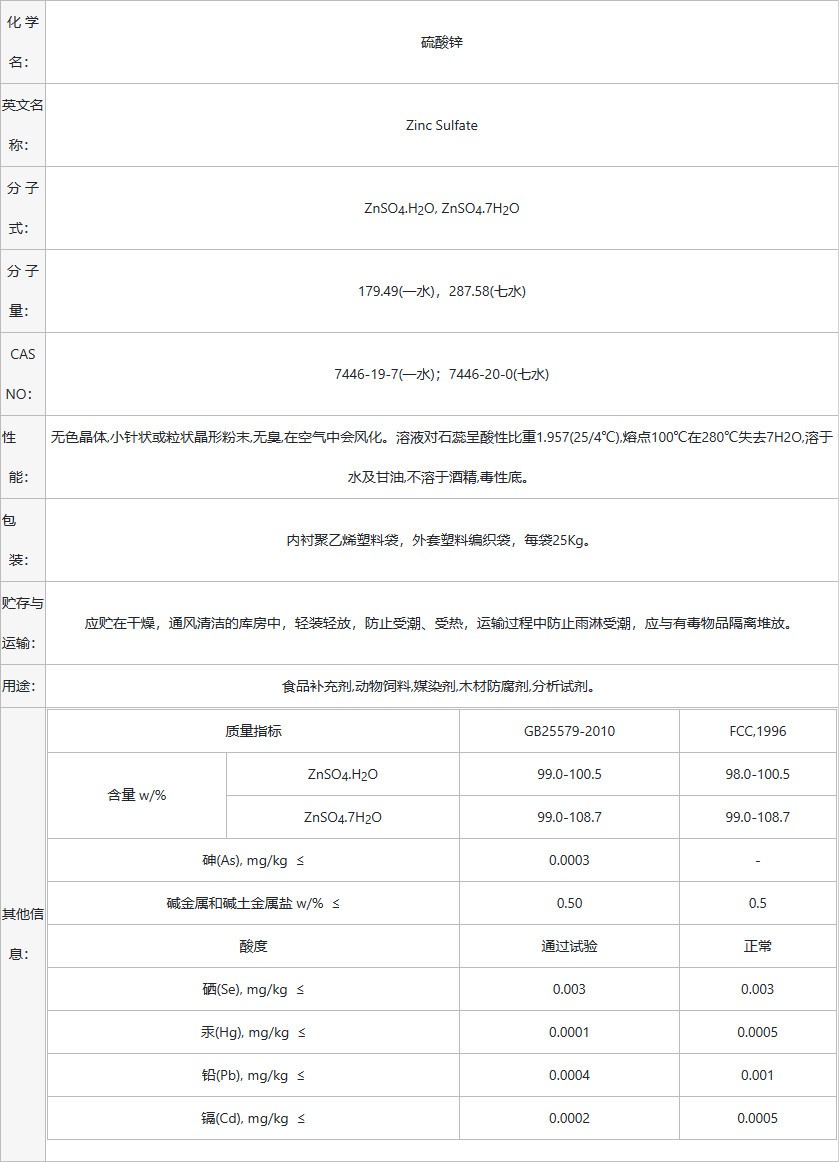The height and width of the screenshot is (1162, 839).
Task: Click the value '0.50'
Action: tap(569, 903)
